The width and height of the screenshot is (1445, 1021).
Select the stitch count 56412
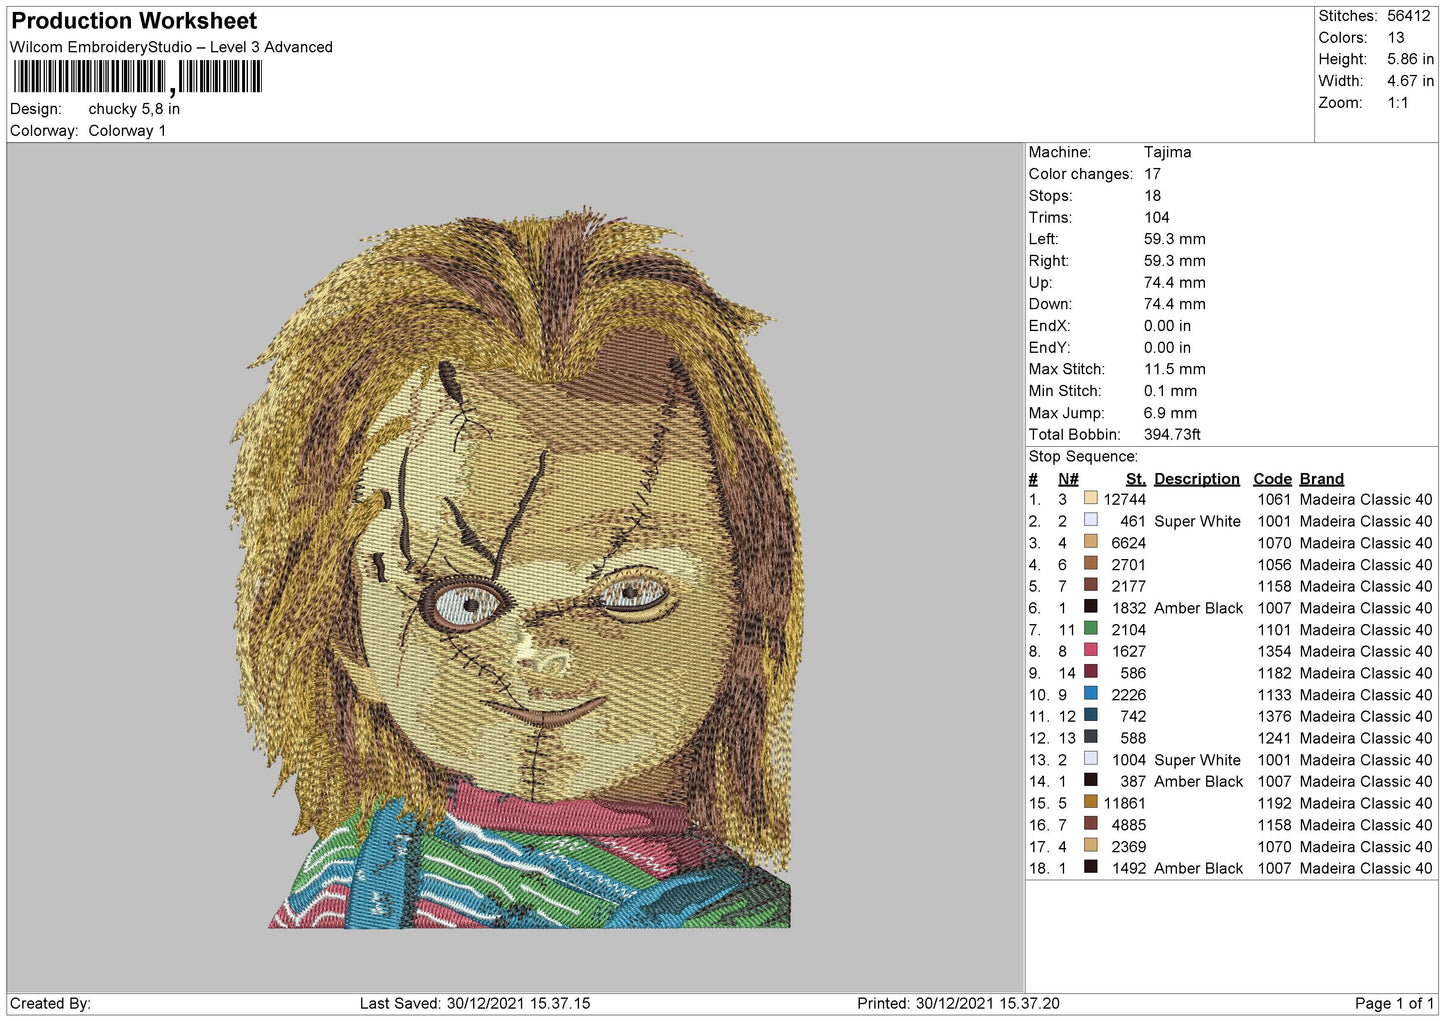pos(1409,16)
